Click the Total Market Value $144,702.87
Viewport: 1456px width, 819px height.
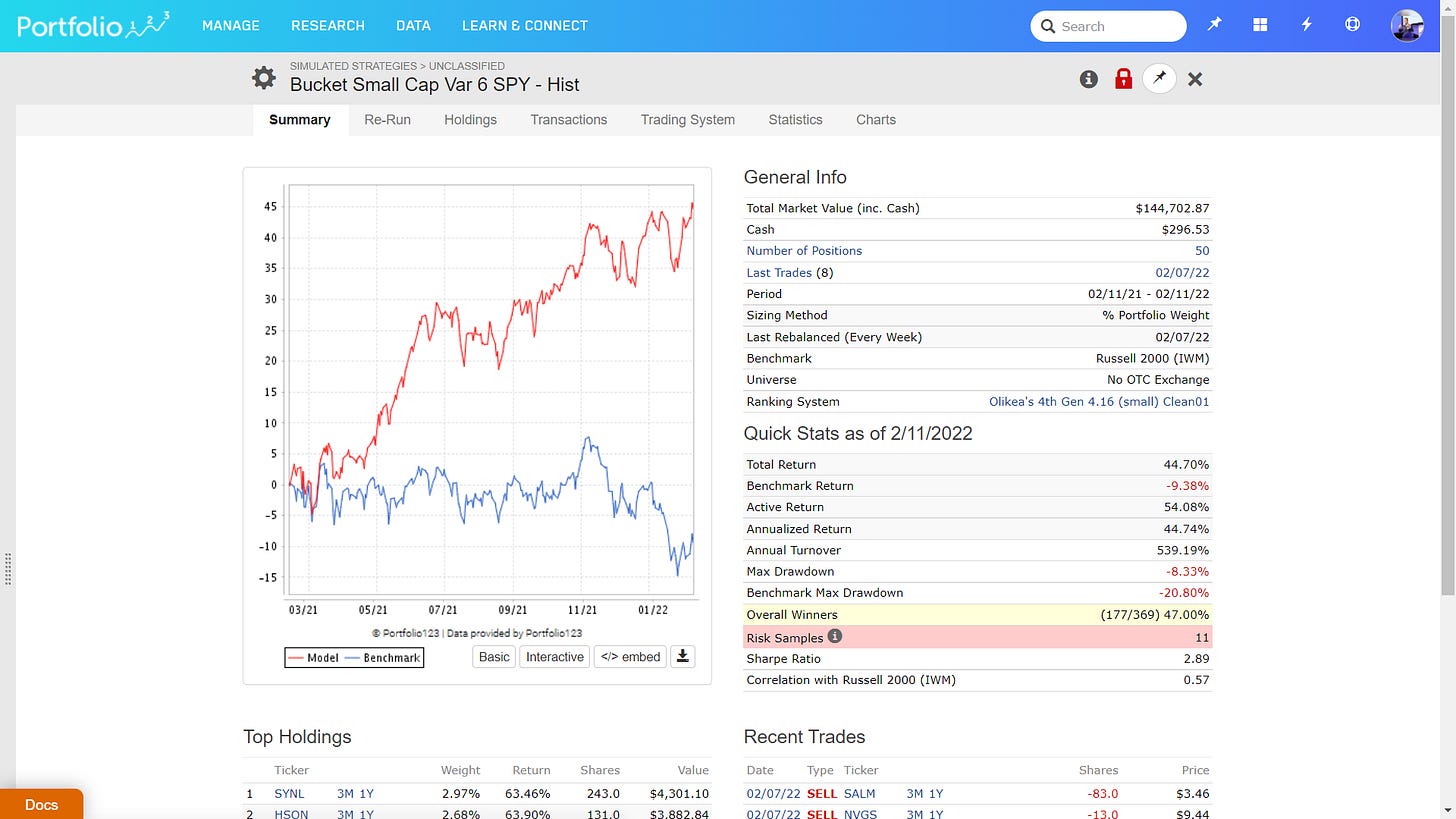[x=1172, y=208]
